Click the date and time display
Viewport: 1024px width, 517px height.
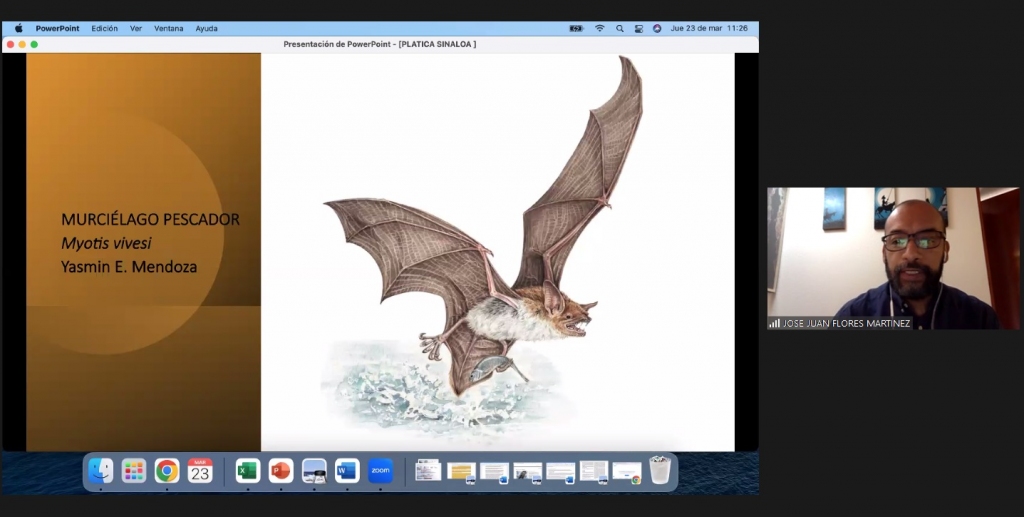[709, 29]
